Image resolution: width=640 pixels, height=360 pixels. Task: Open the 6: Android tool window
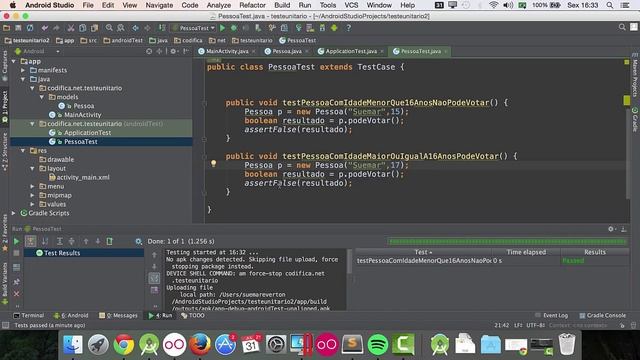(x=71, y=316)
